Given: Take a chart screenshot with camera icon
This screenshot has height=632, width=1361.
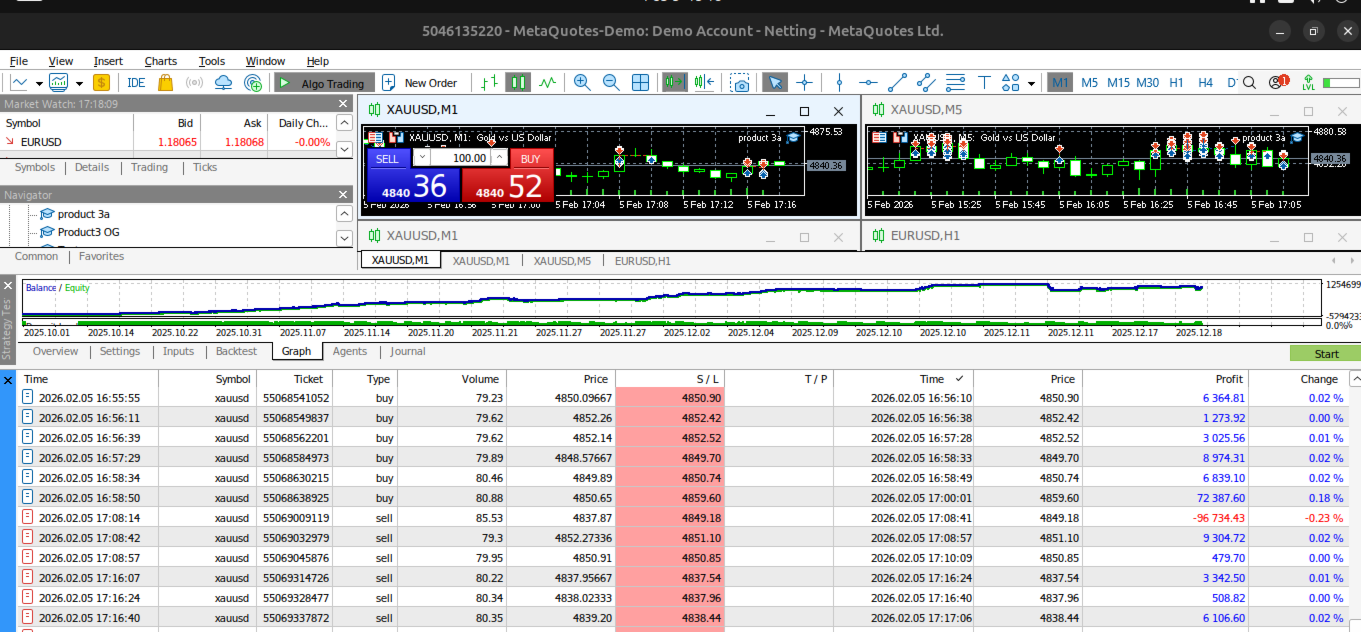Looking at the screenshot, I should coord(740,83).
